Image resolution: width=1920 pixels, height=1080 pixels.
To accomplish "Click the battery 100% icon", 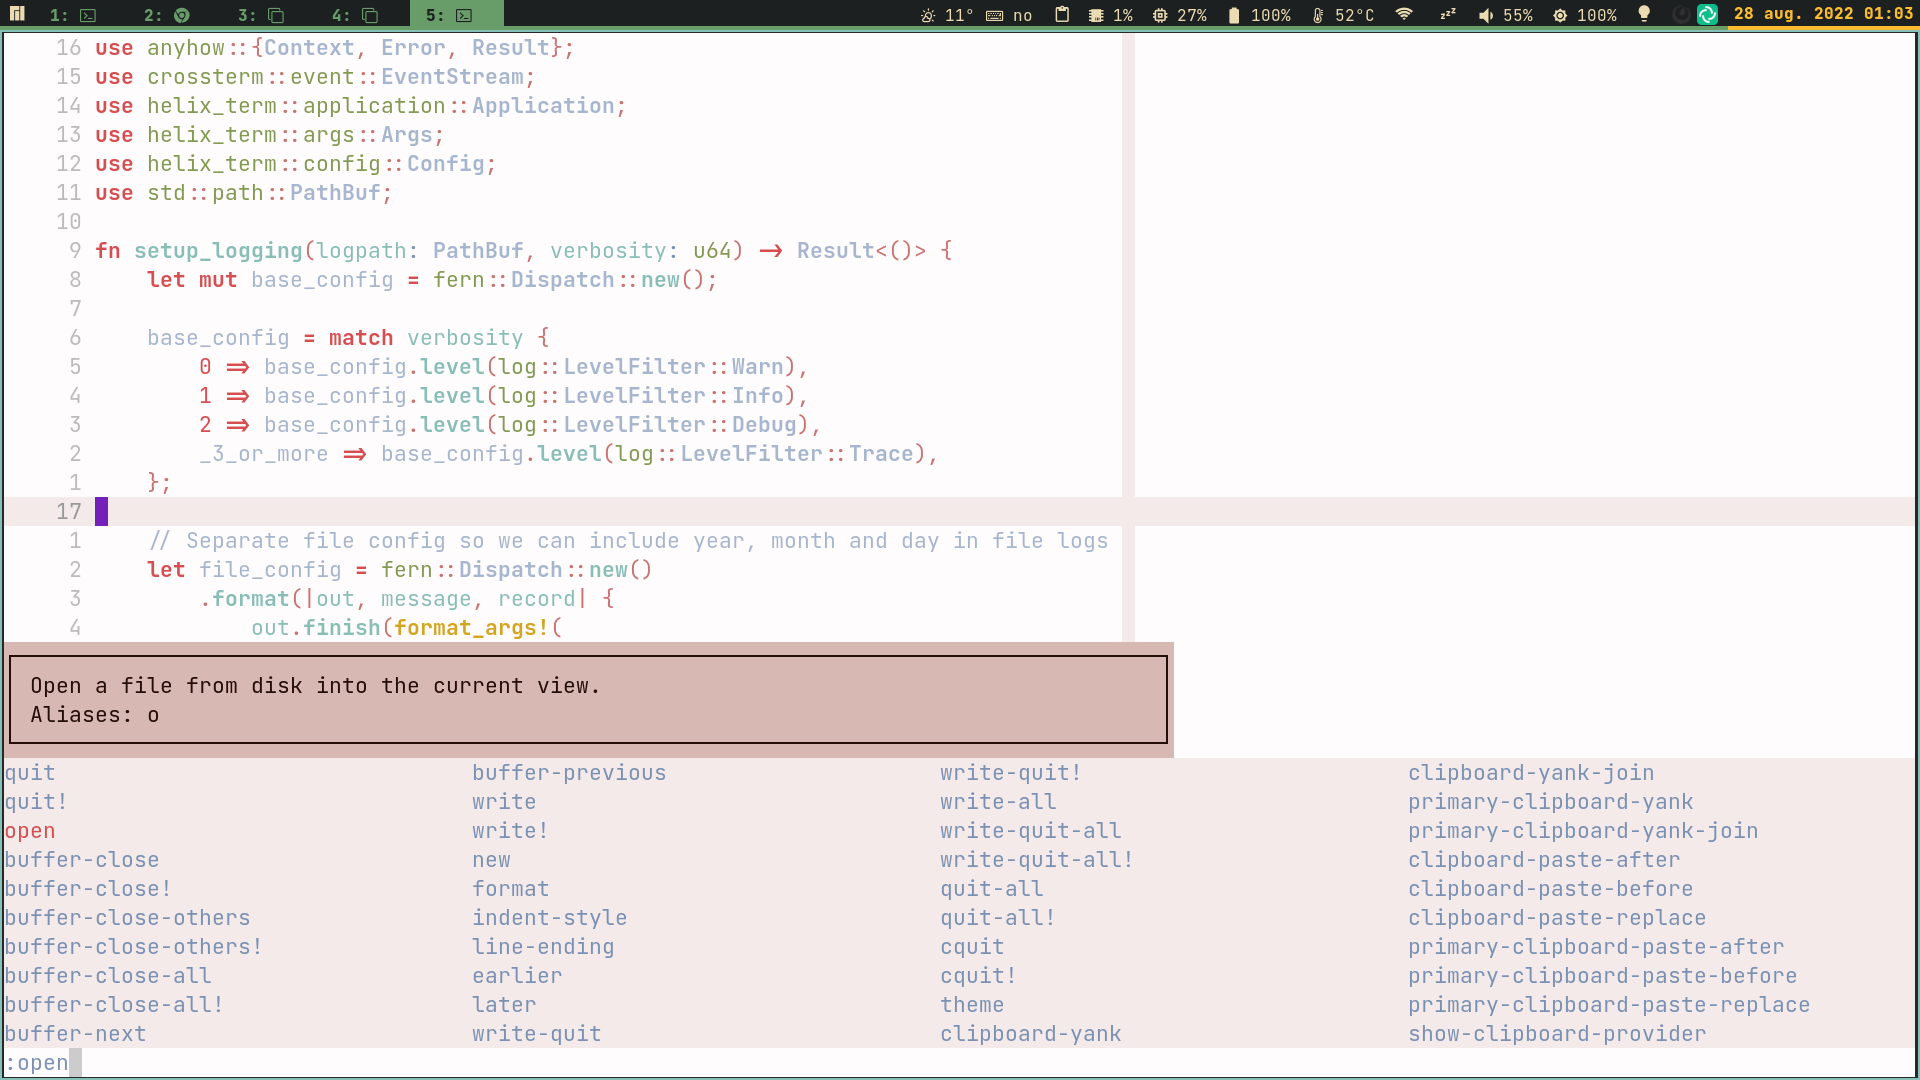I will pos(1234,15).
